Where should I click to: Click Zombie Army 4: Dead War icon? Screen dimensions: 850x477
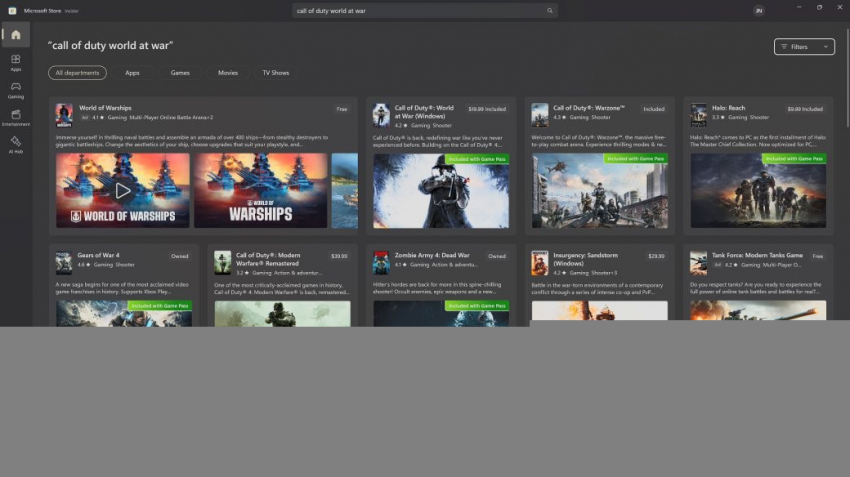381,262
